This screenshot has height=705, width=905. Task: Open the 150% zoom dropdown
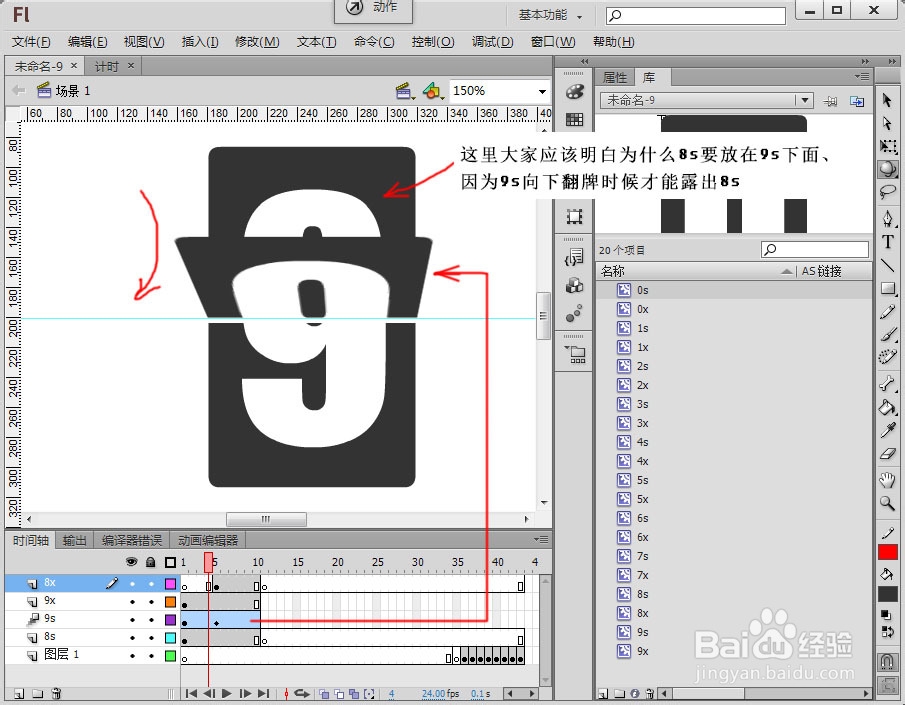pyautogui.click(x=542, y=91)
